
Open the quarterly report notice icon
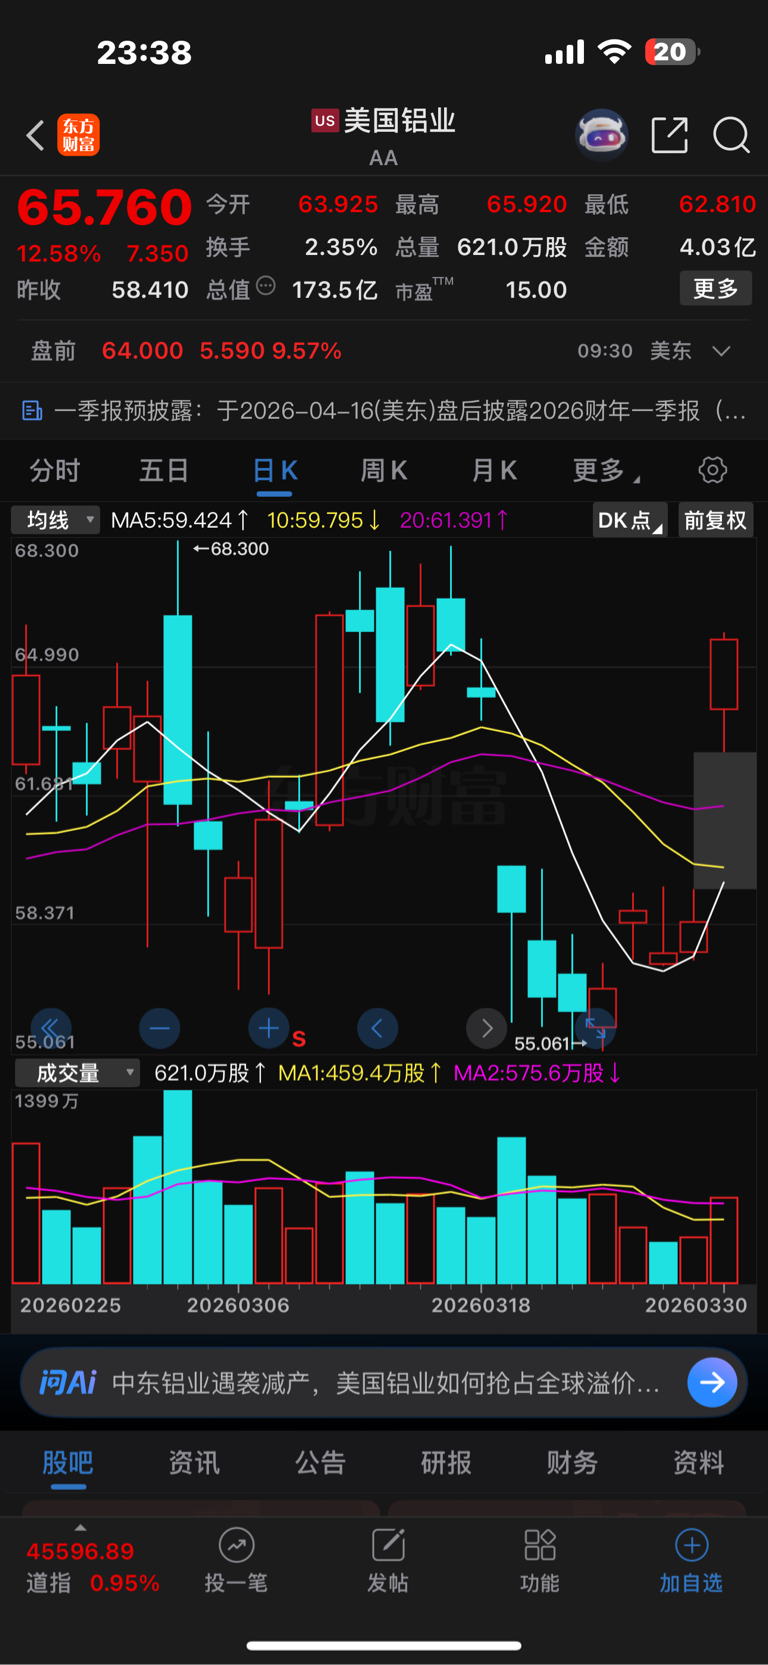pyautogui.click(x=32, y=410)
